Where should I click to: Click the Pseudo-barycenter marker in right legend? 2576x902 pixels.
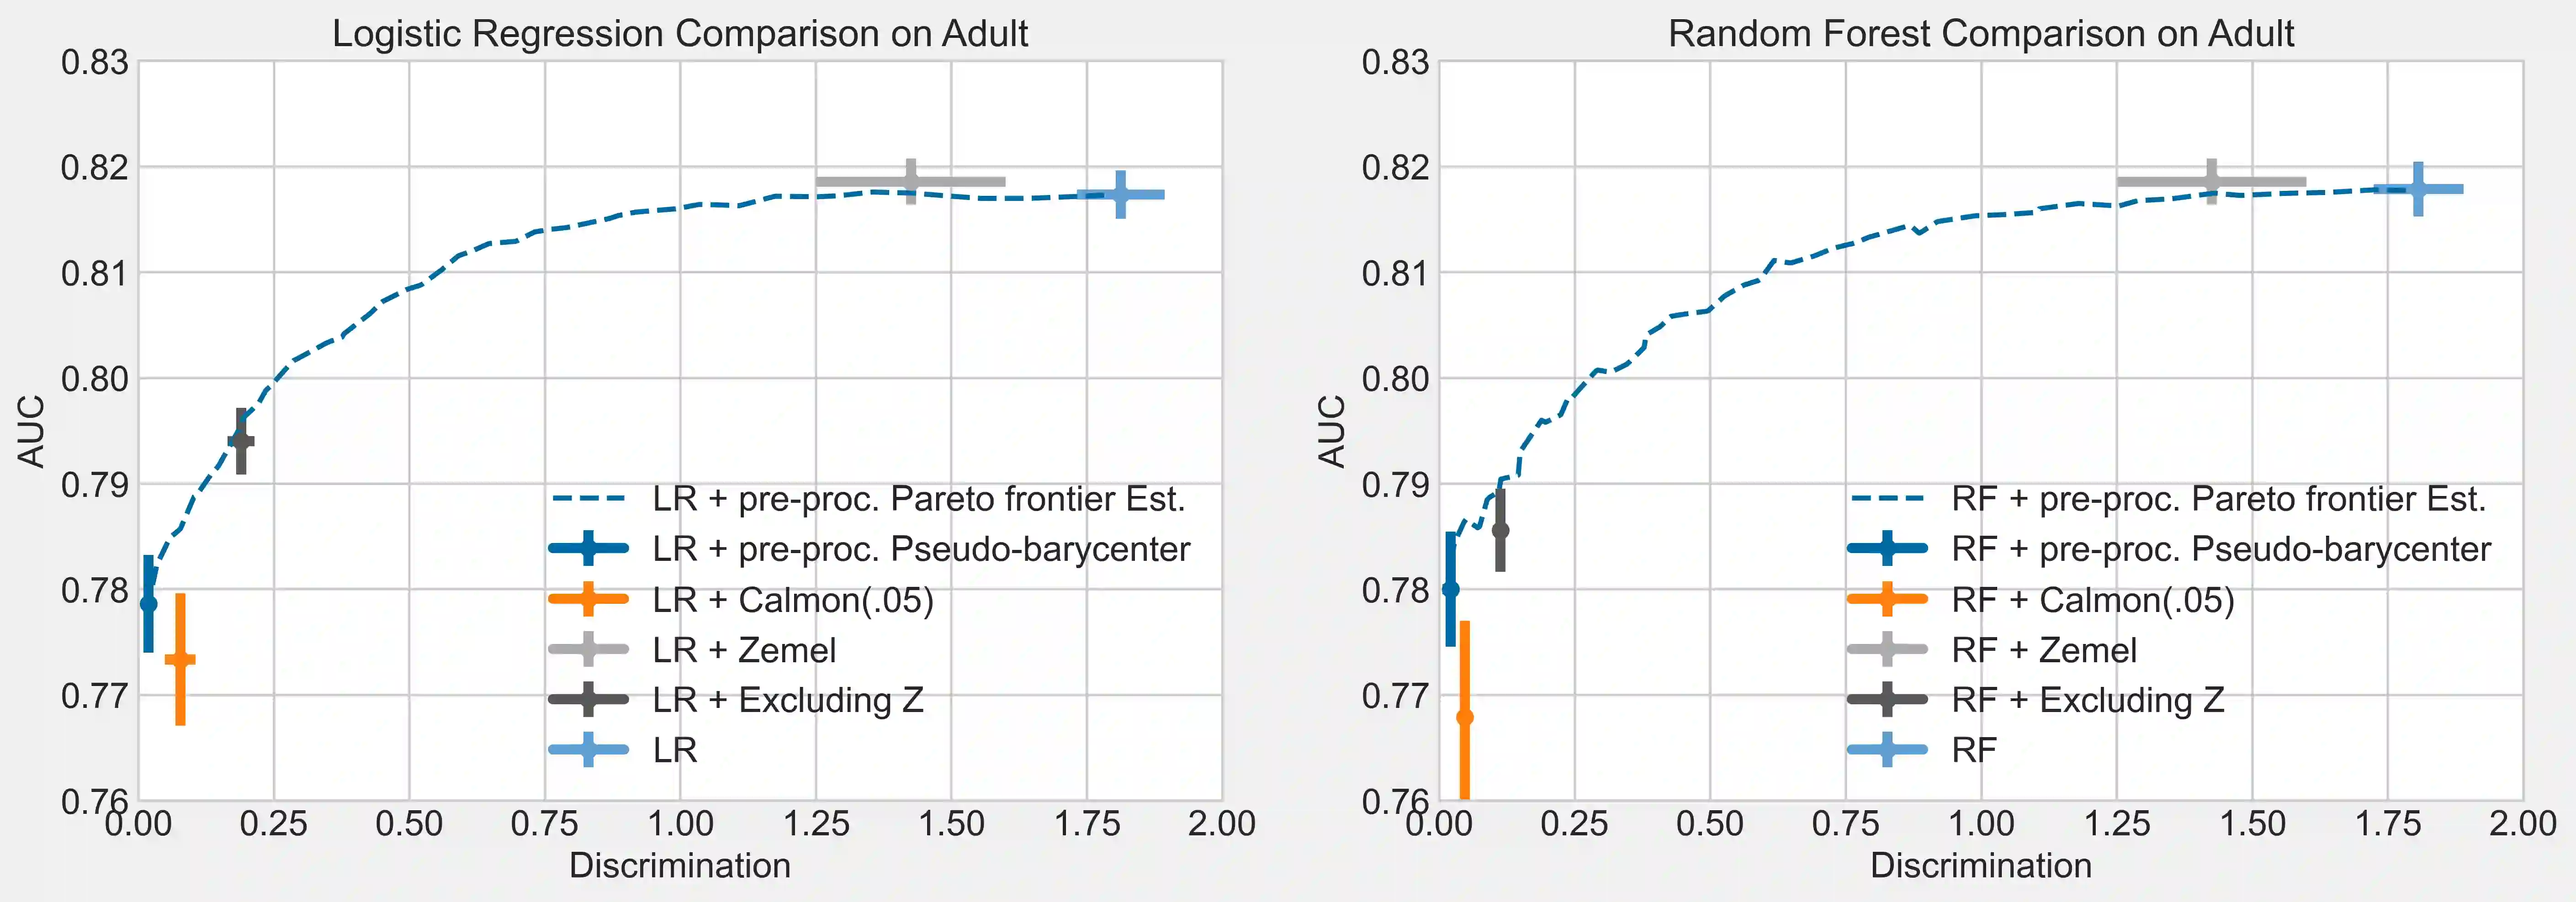(x=1887, y=549)
